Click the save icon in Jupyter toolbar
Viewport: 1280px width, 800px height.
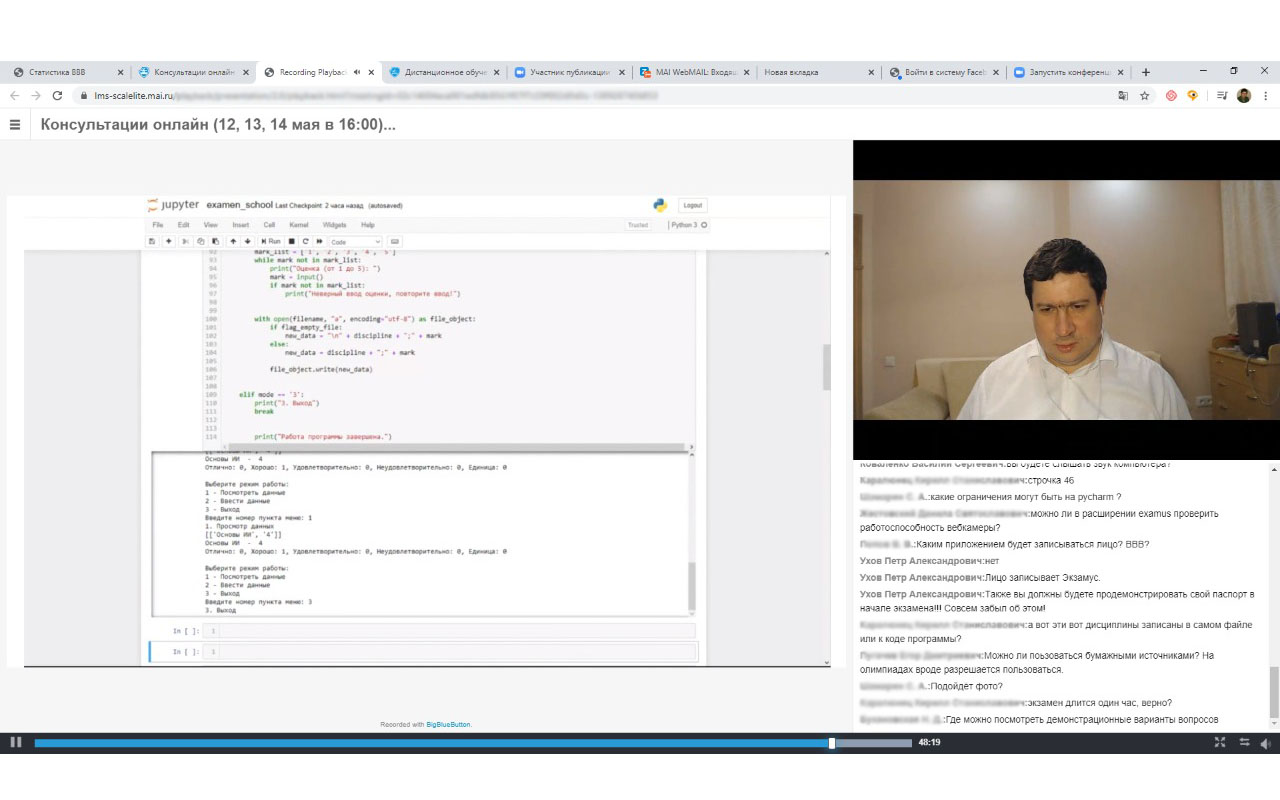pos(152,241)
